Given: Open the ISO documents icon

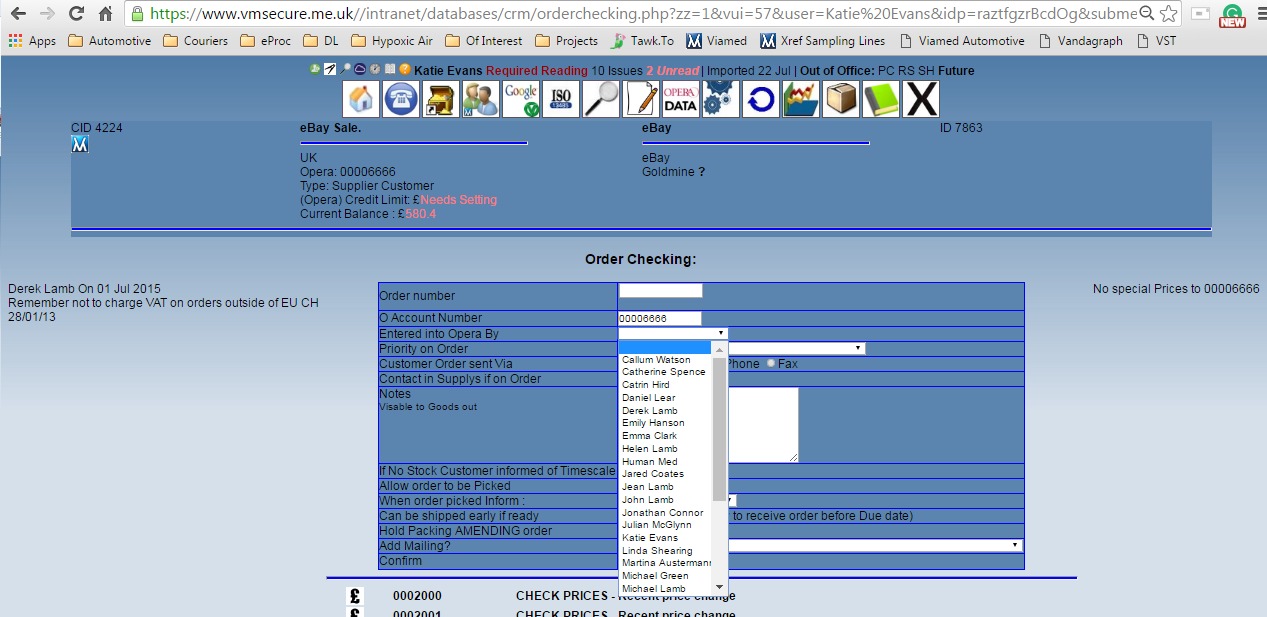Looking at the screenshot, I should (561, 99).
